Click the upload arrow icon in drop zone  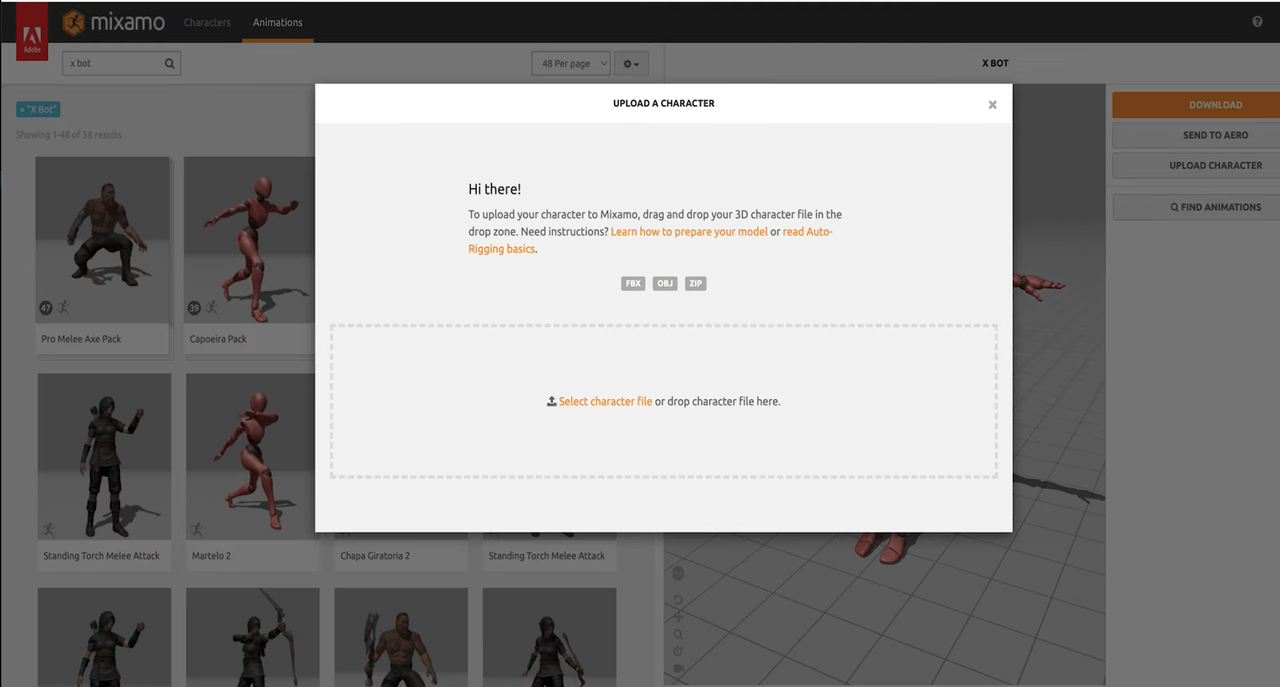[551, 401]
